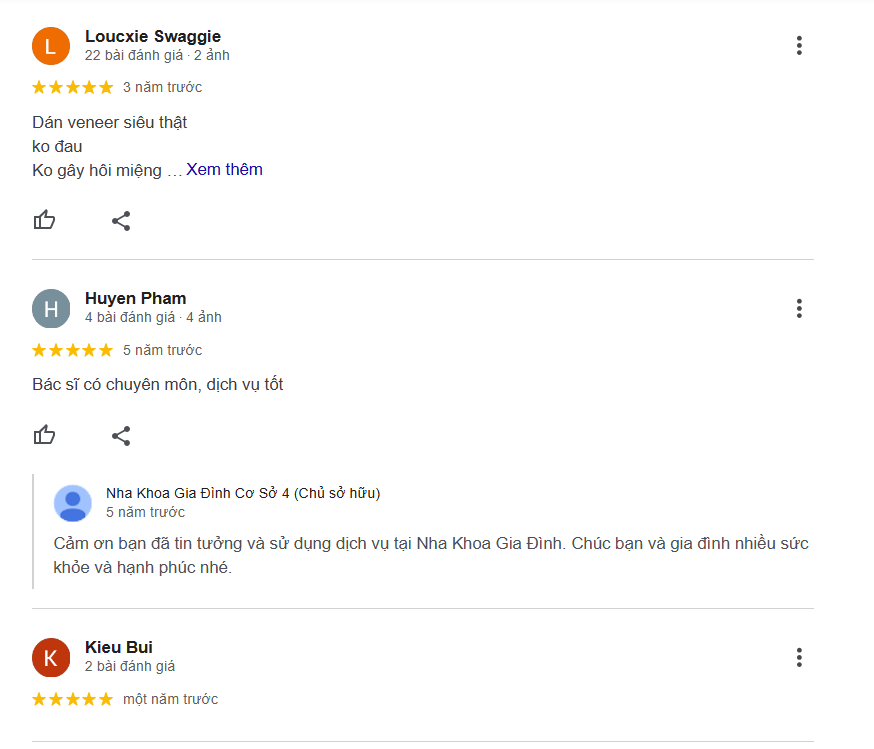The height and width of the screenshot is (749, 874).
Task: Click Nha Khoa Gia Đình owner avatar
Action: [73, 502]
